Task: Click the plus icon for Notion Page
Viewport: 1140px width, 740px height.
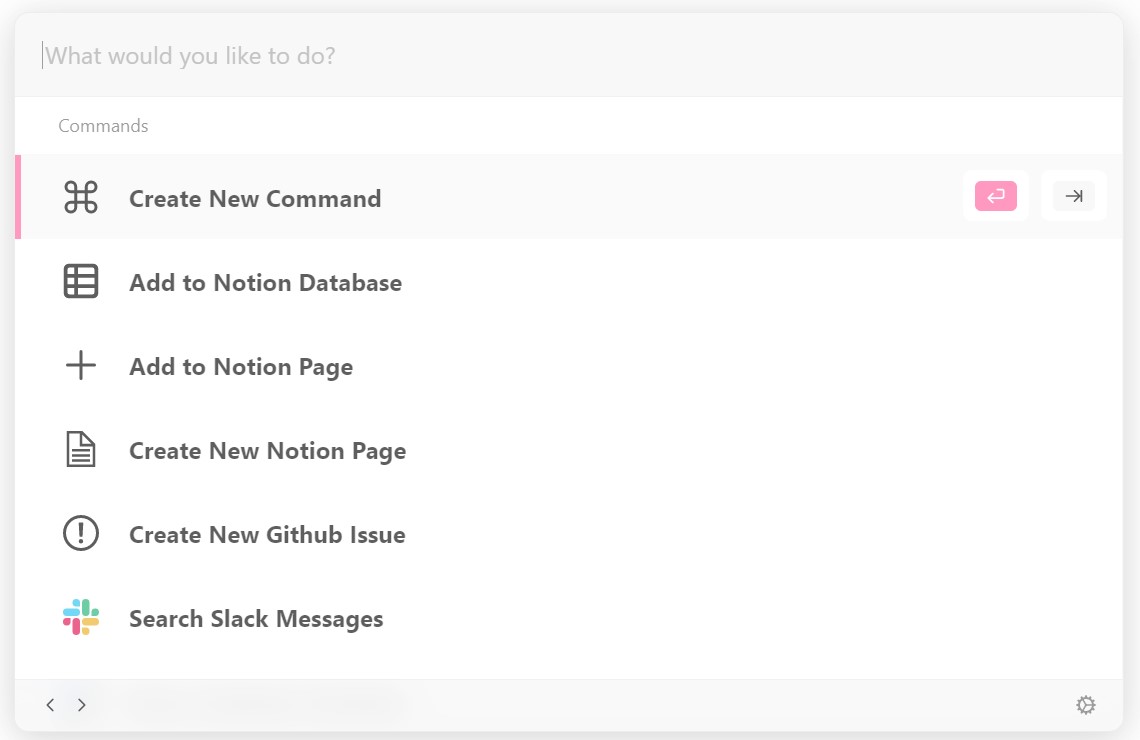Action: (81, 366)
